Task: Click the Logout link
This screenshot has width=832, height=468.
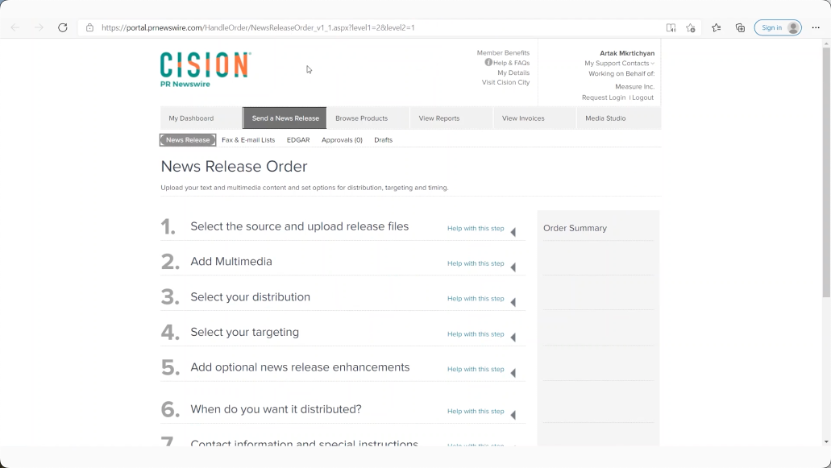Action: pyautogui.click(x=643, y=97)
